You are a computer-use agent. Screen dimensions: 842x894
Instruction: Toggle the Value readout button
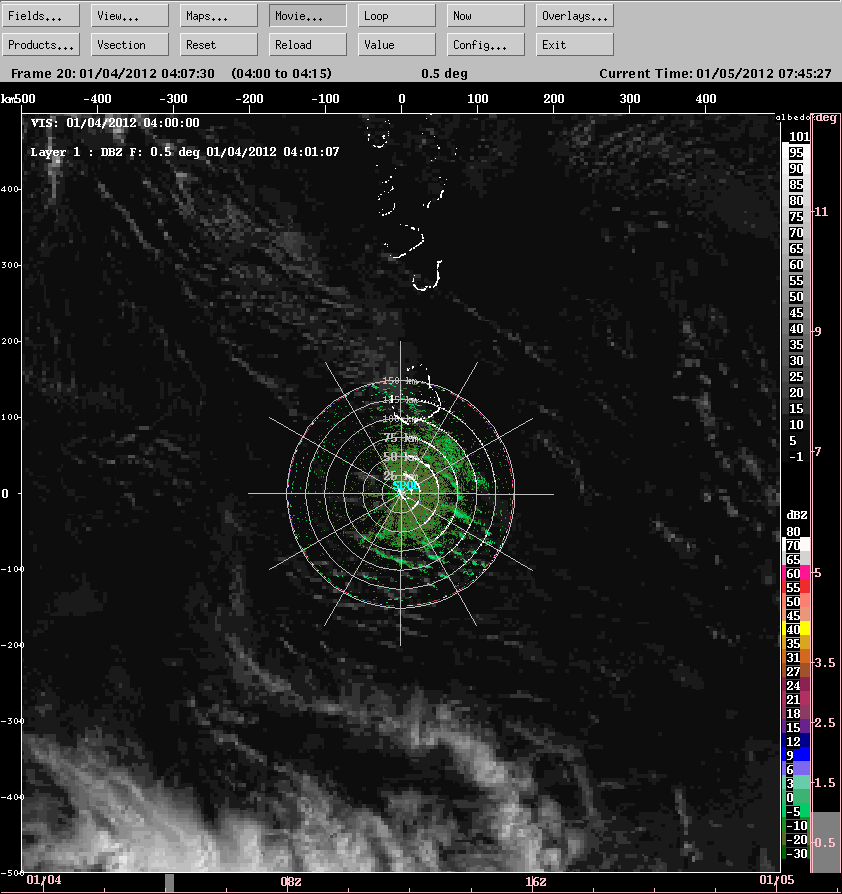click(x=397, y=45)
